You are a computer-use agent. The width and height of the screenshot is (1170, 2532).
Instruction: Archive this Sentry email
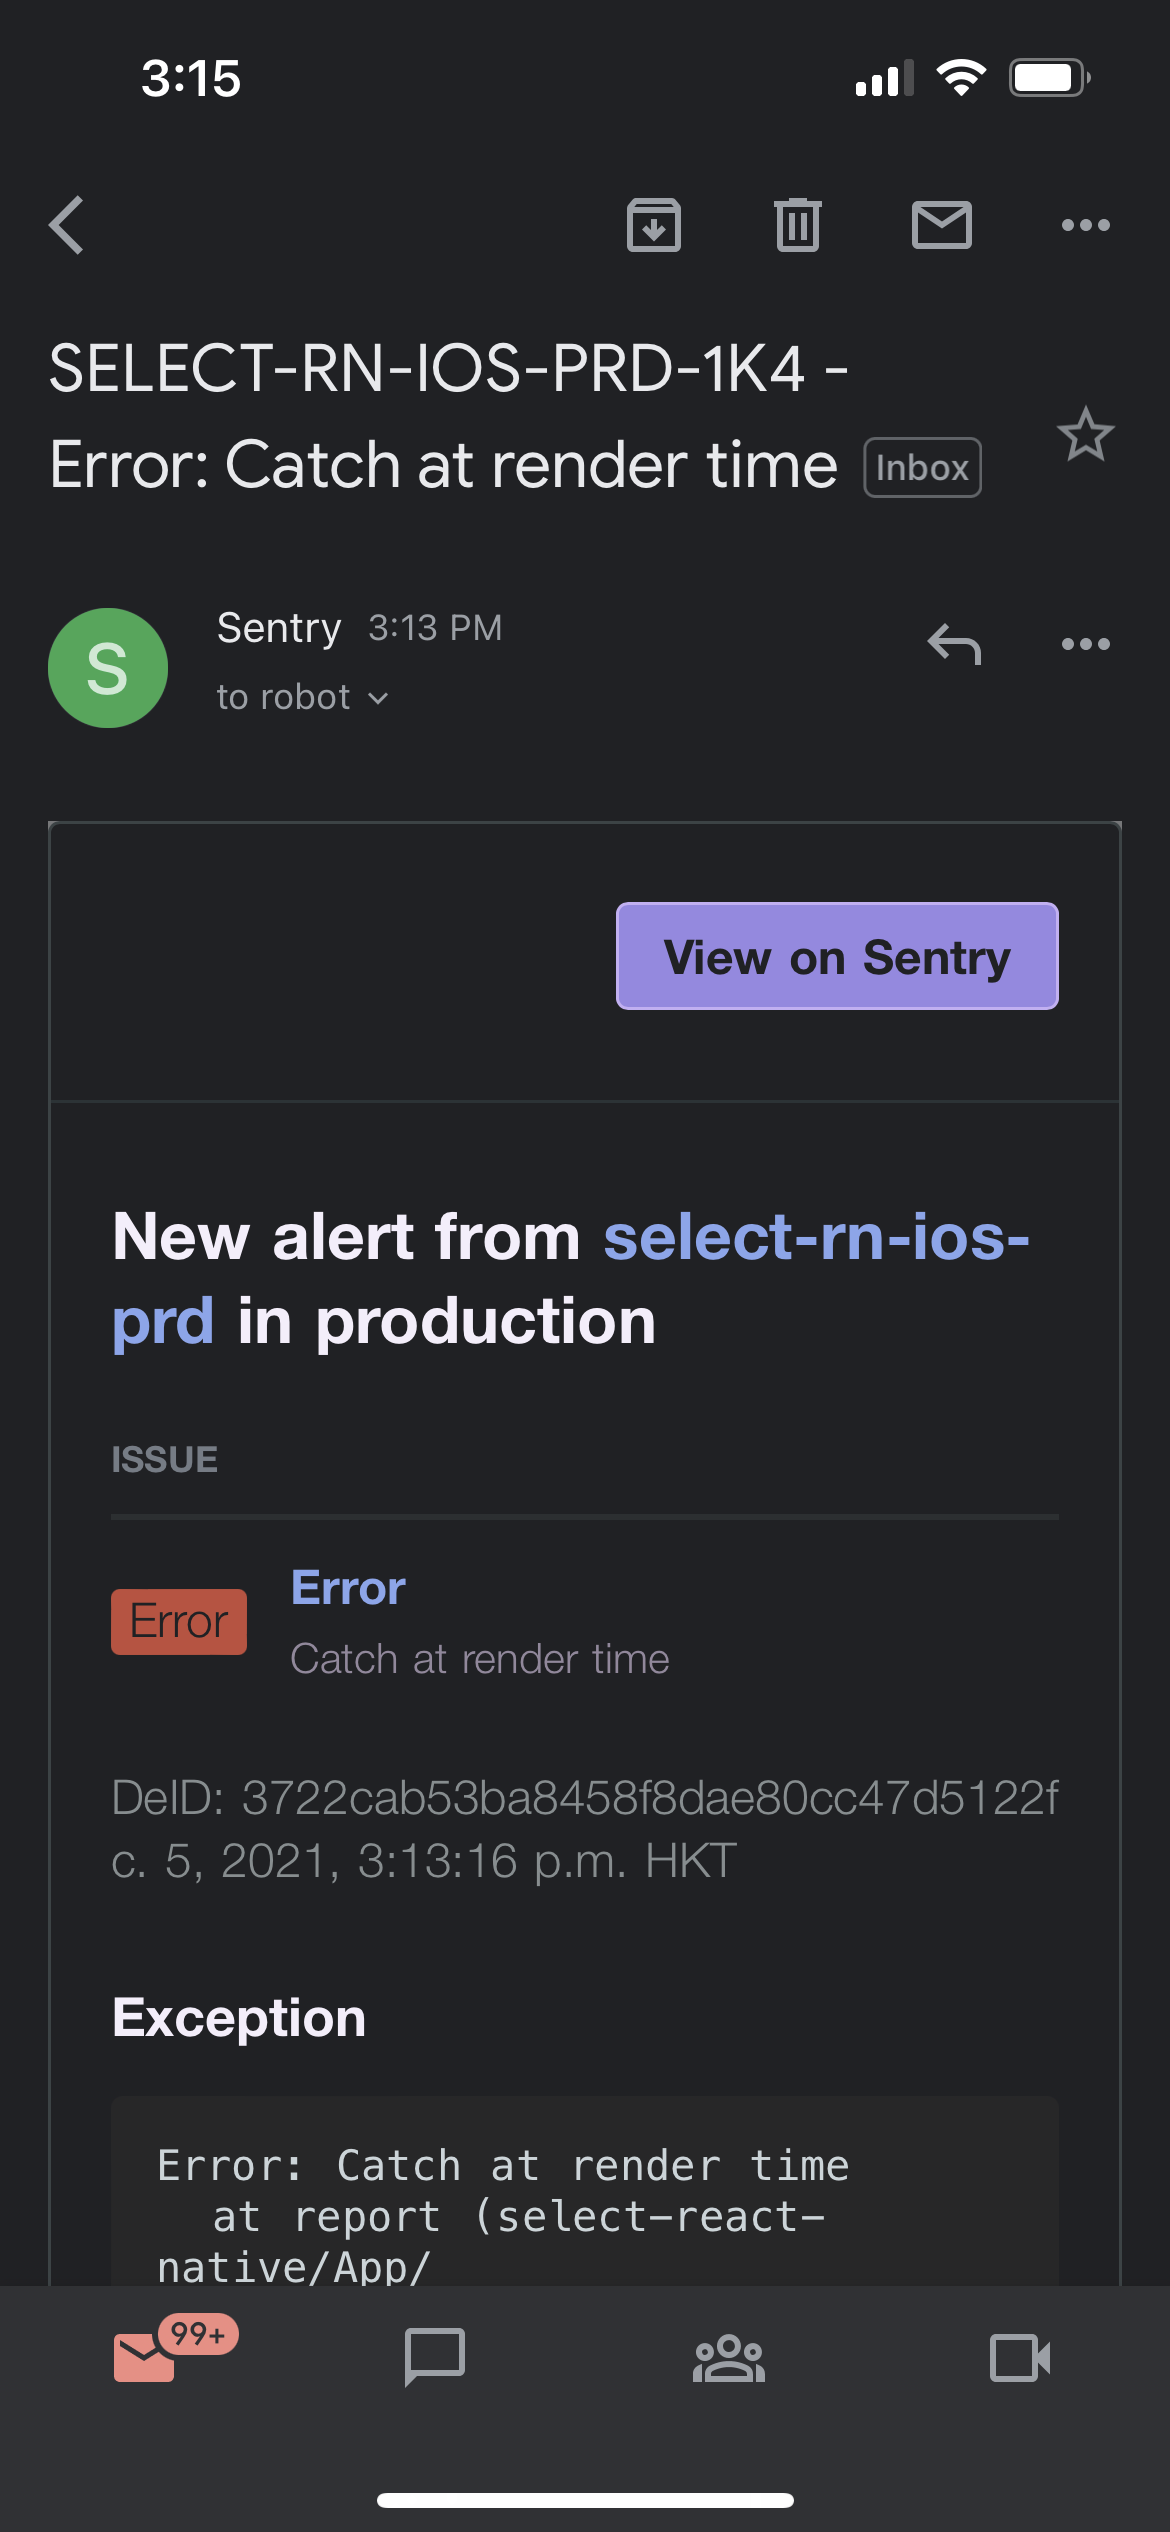coord(654,225)
